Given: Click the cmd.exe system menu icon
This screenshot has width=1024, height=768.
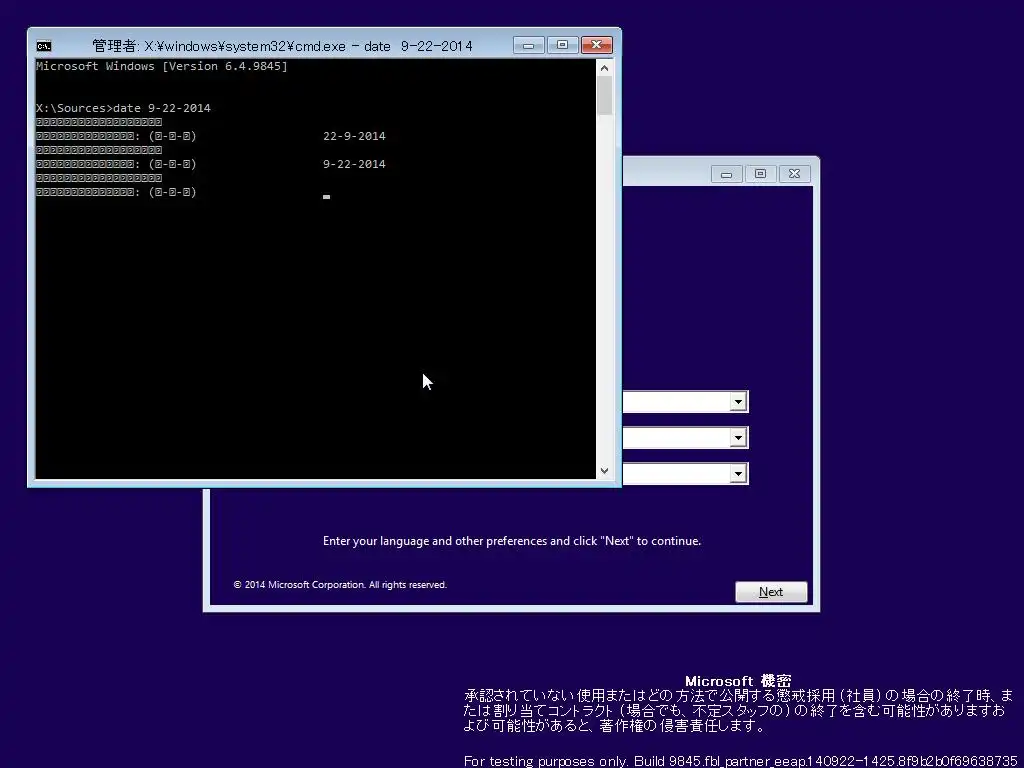Looking at the screenshot, I should coord(44,46).
